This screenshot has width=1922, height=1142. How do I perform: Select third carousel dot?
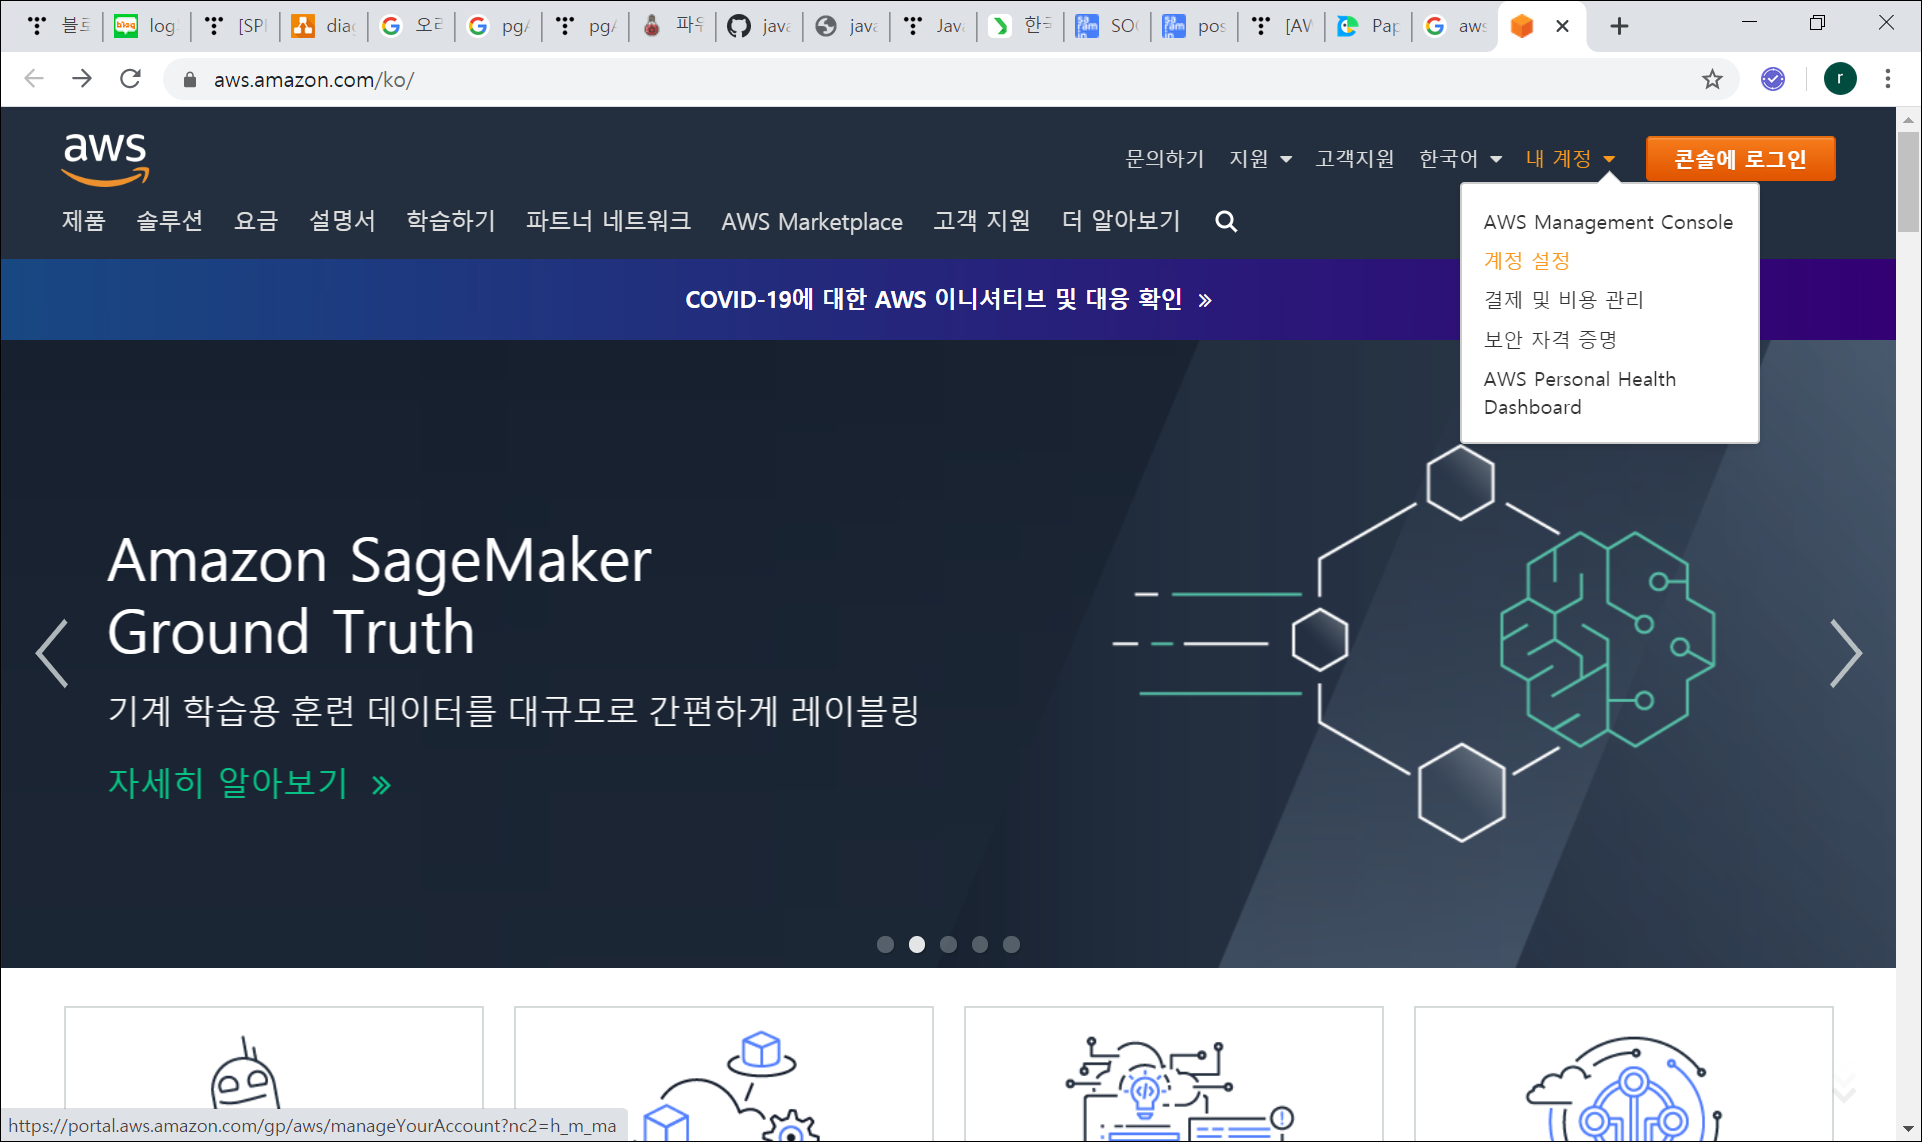949,944
